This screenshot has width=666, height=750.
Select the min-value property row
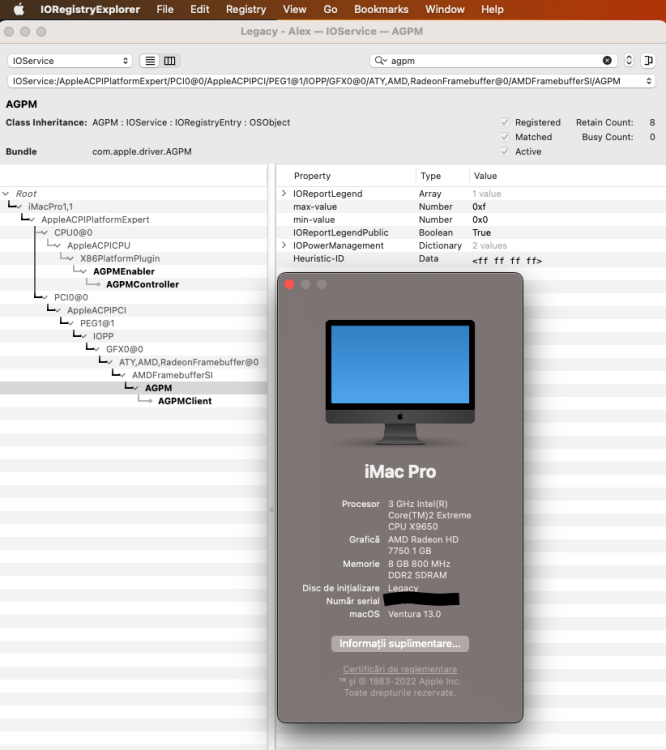pos(471,220)
